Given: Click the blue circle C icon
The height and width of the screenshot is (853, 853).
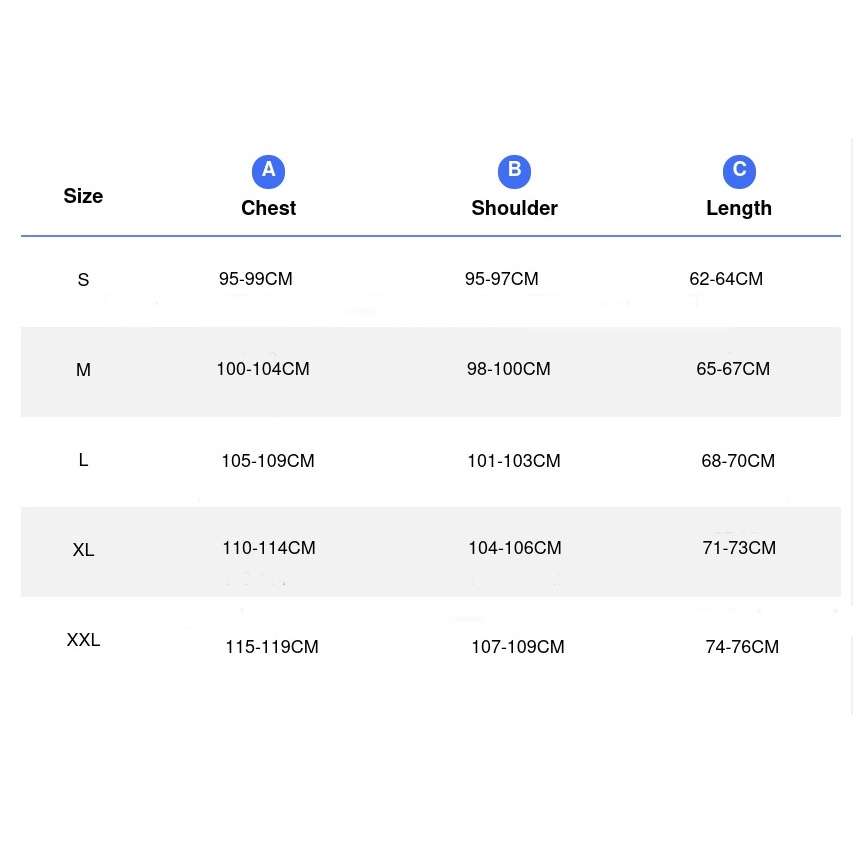Looking at the screenshot, I should click(739, 171).
